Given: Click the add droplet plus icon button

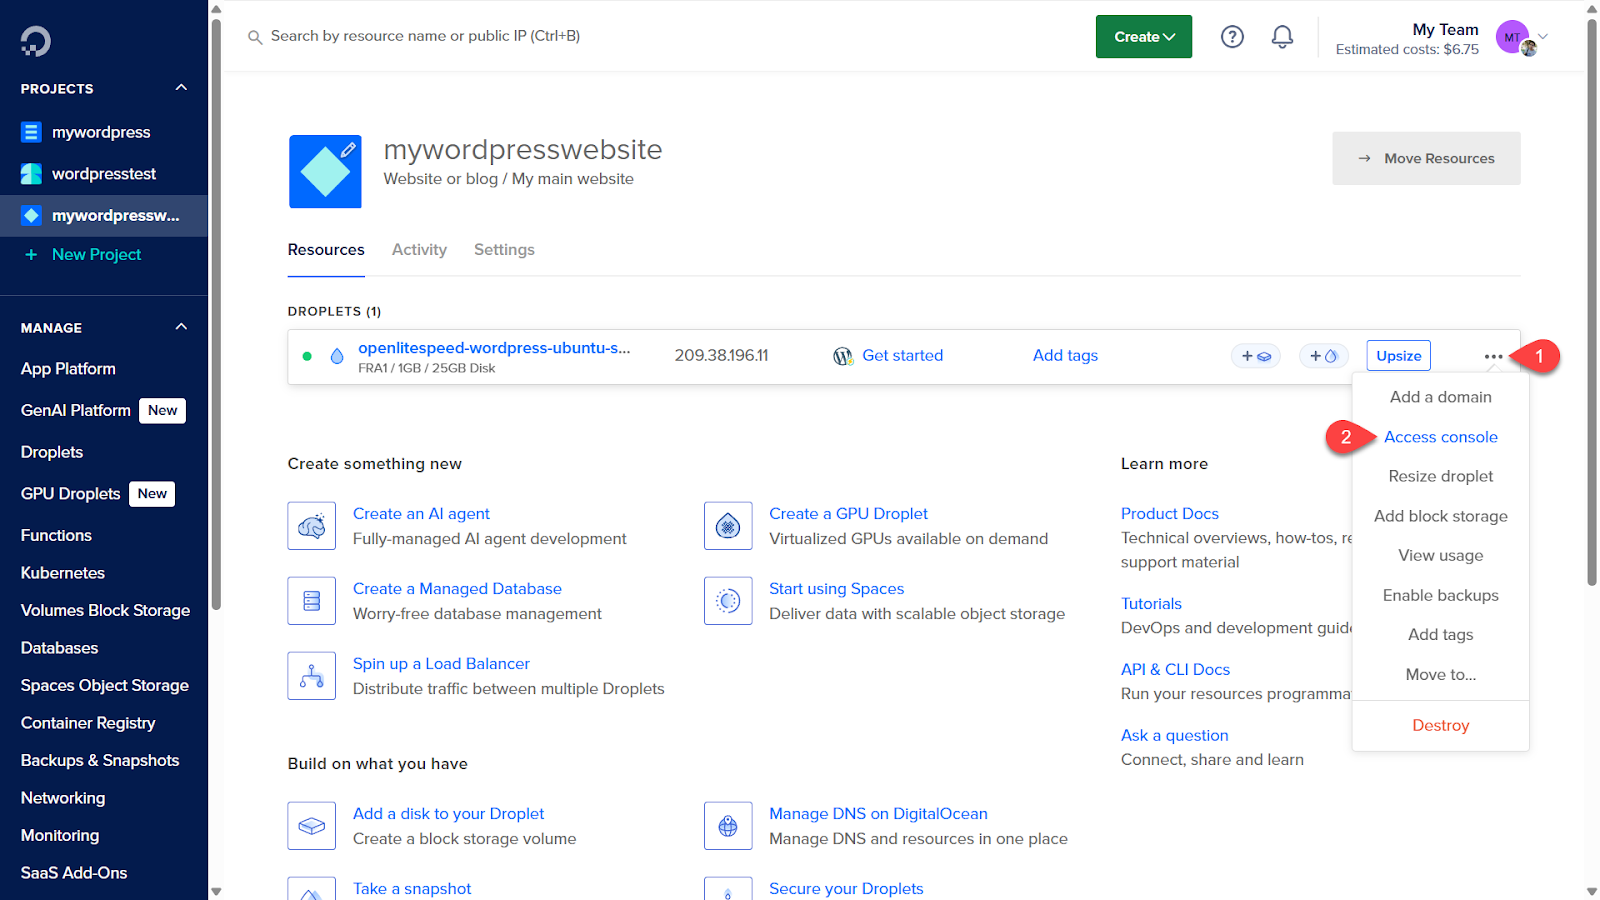Looking at the screenshot, I should [1324, 356].
